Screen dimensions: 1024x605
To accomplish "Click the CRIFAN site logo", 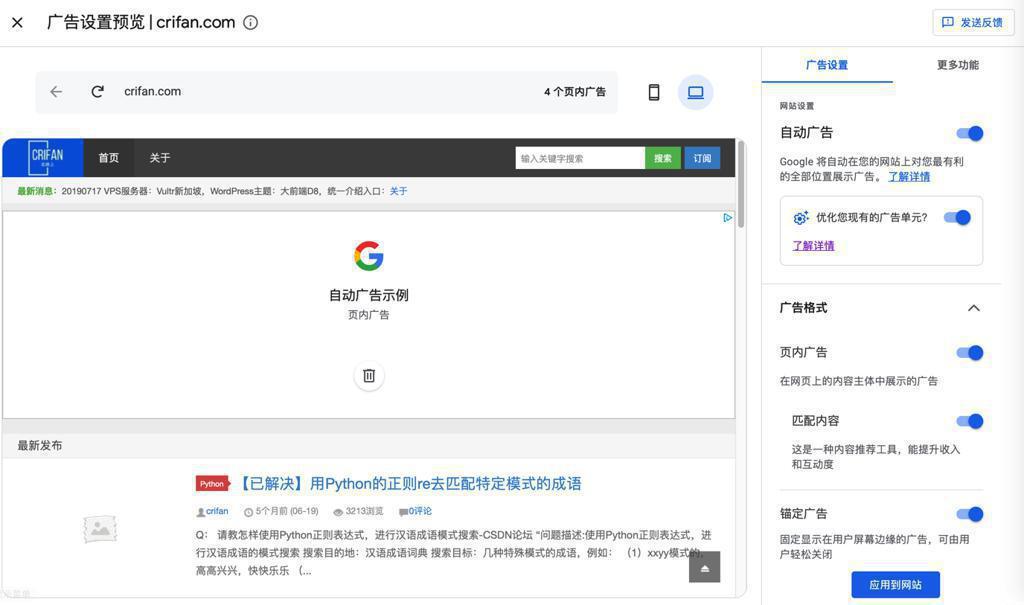I will pos(43,157).
